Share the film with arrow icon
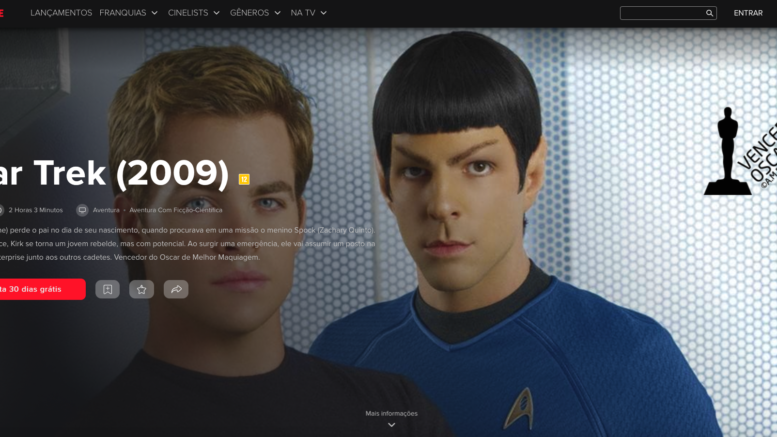777x437 pixels. (x=176, y=289)
